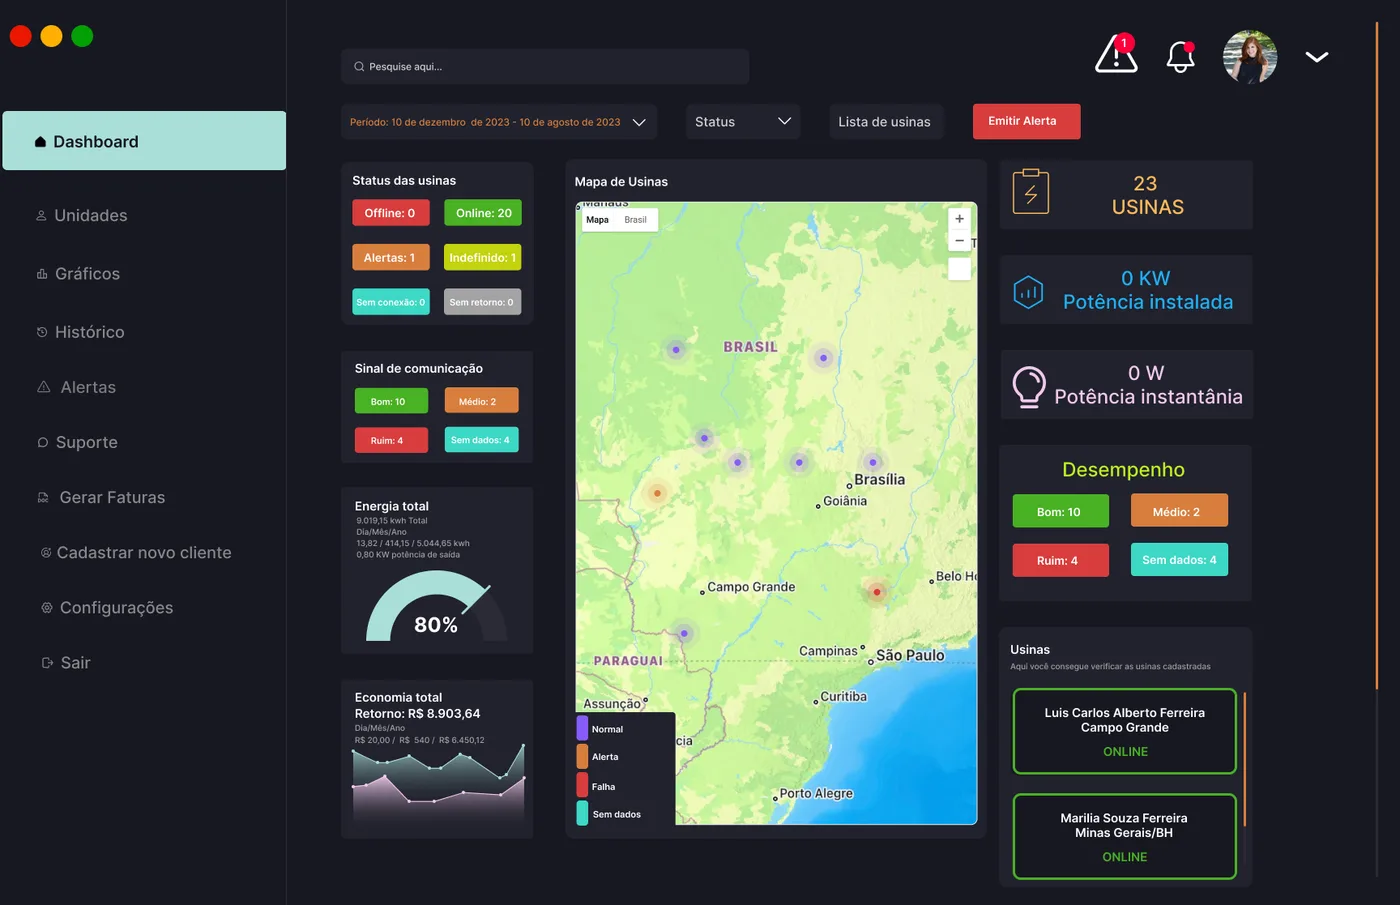Click the Online: 20 status badge
Image resolution: width=1400 pixels, height=905 pixels.
[483, 213]
